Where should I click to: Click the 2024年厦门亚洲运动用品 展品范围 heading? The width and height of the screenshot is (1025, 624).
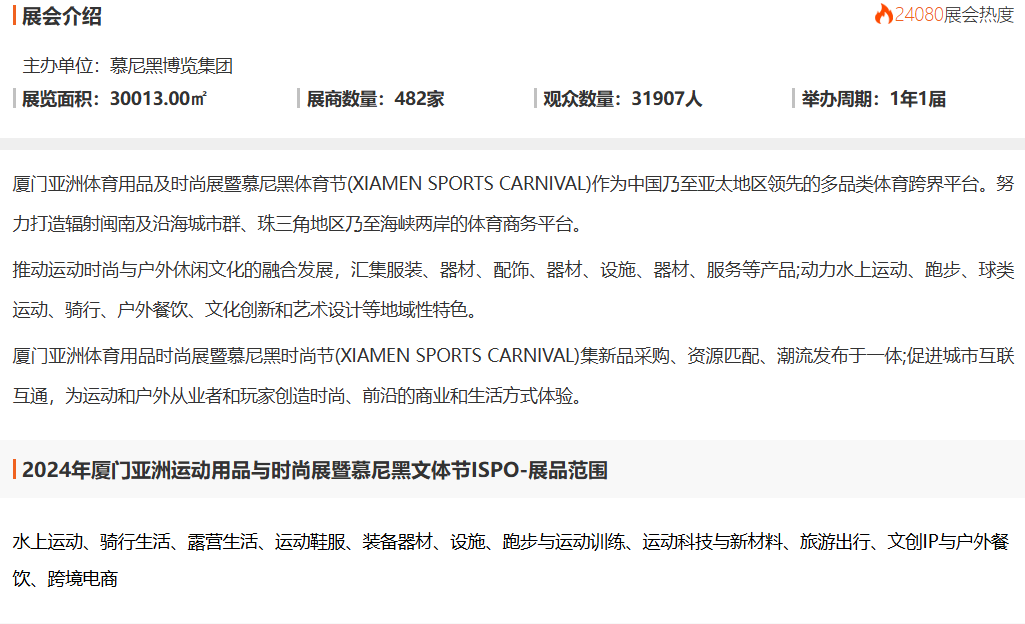[314, 470]
